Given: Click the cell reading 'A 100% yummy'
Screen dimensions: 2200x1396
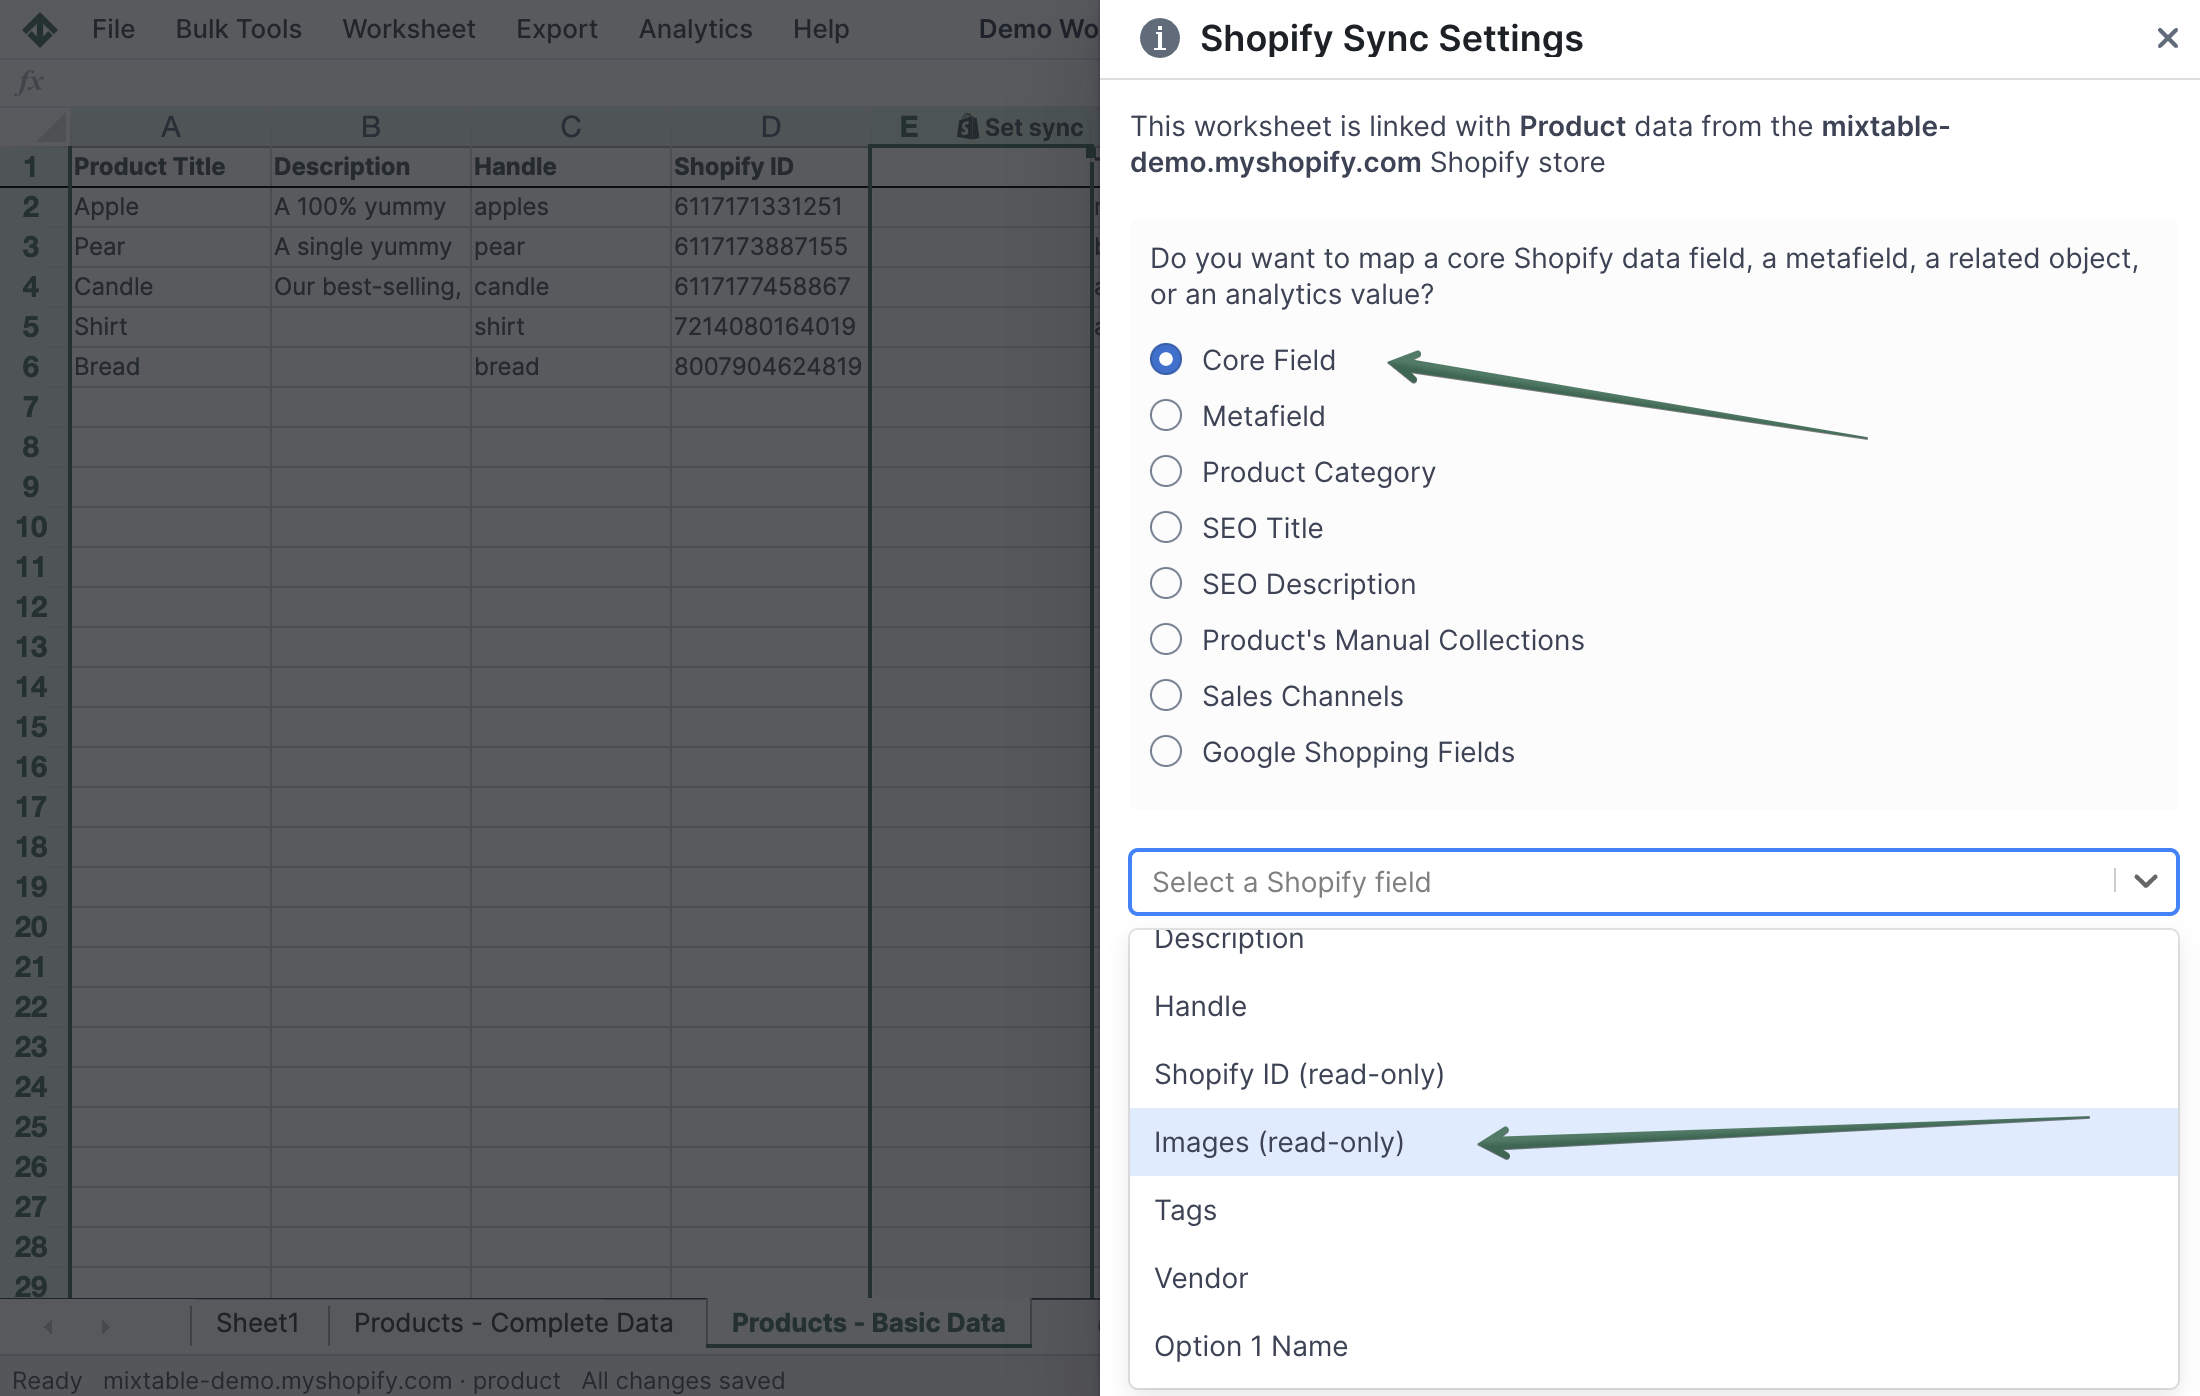Looking at the screenshot, I should click(370, 207).
